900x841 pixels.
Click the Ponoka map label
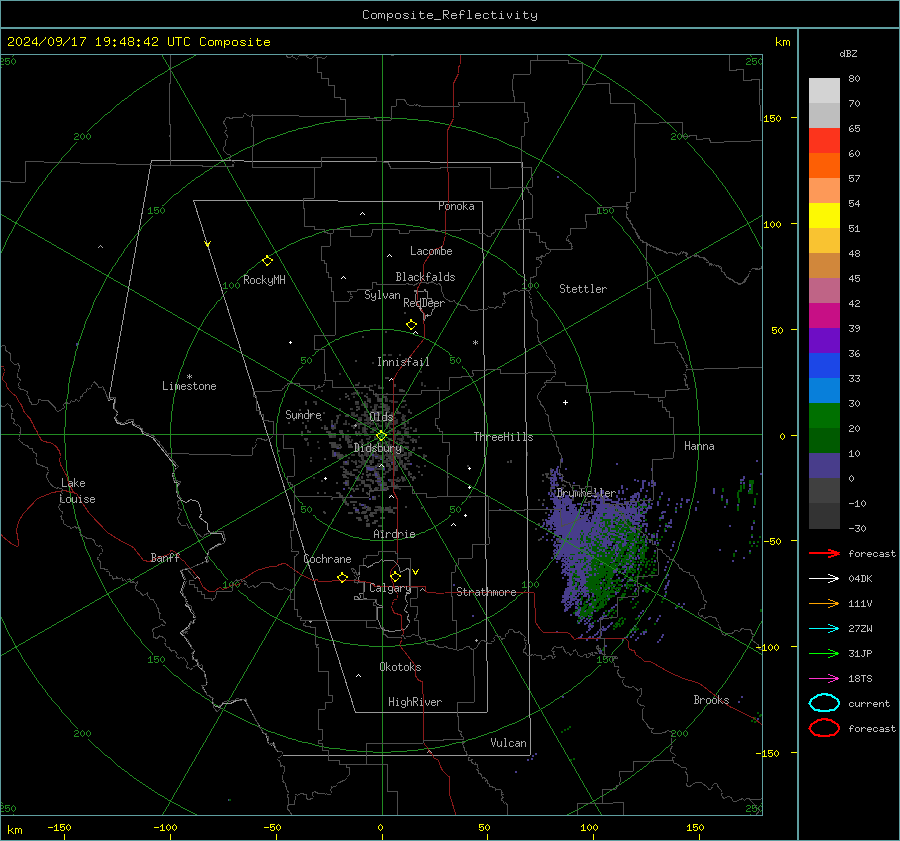click(x=456, y=206)
